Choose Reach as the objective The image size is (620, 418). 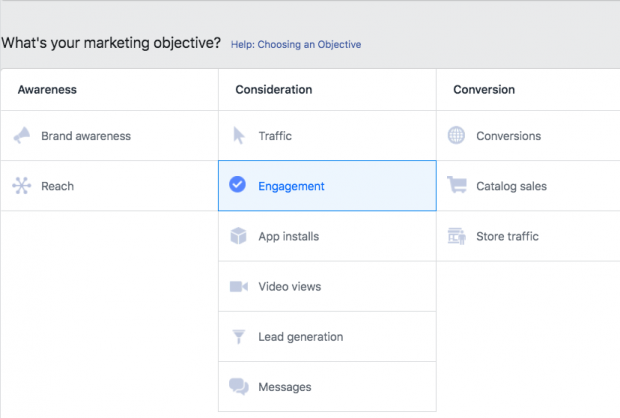57,186
